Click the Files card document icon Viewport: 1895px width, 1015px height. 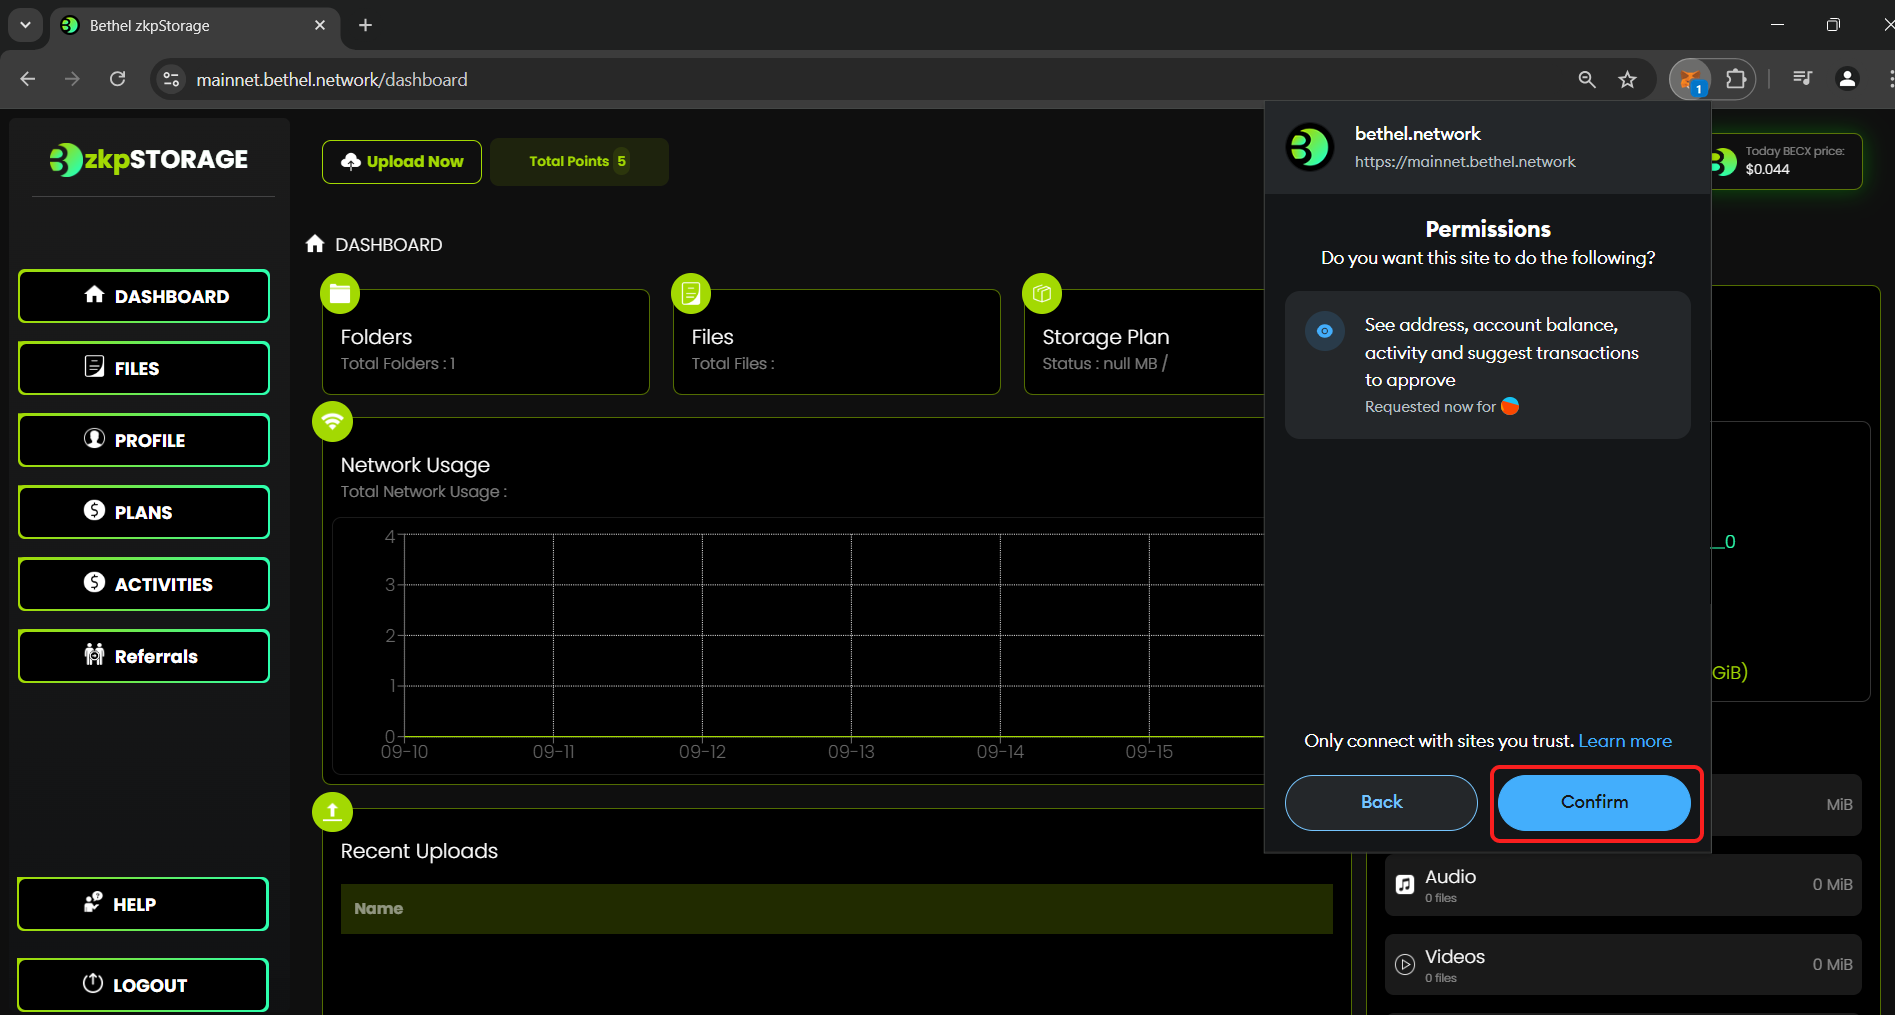[x=691, y=294]
